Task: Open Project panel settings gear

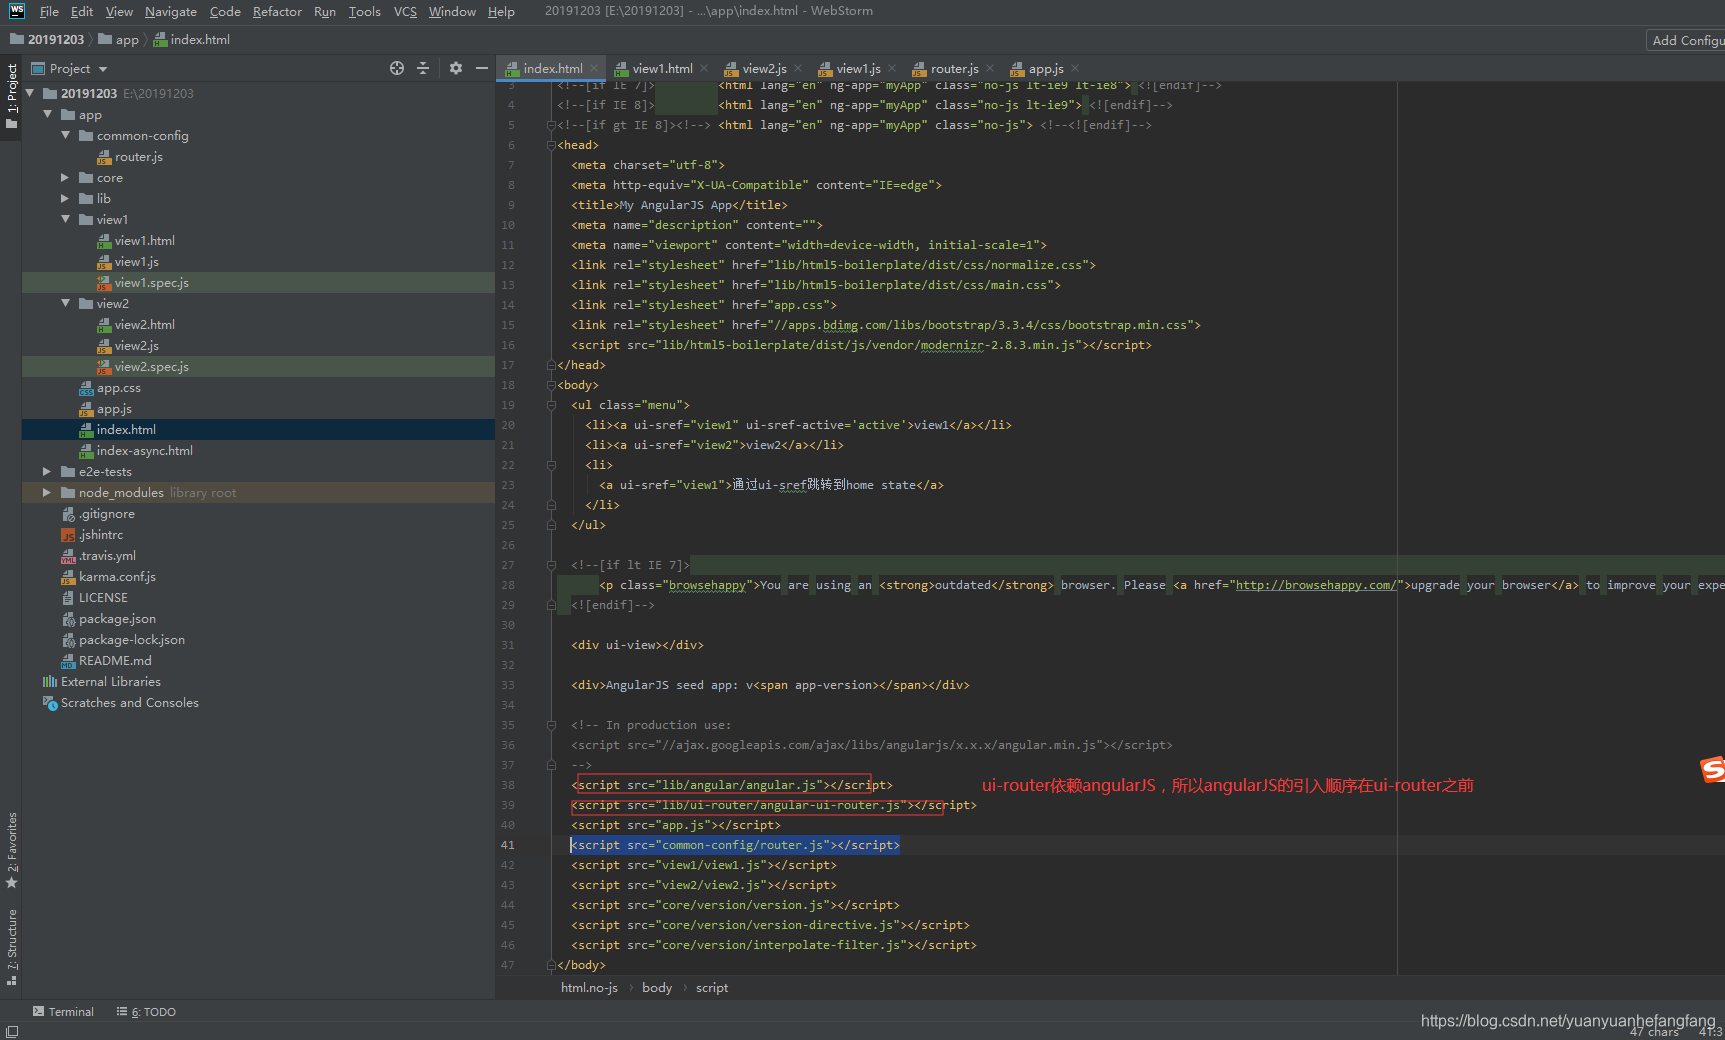Action: click(x=456, y=68)
